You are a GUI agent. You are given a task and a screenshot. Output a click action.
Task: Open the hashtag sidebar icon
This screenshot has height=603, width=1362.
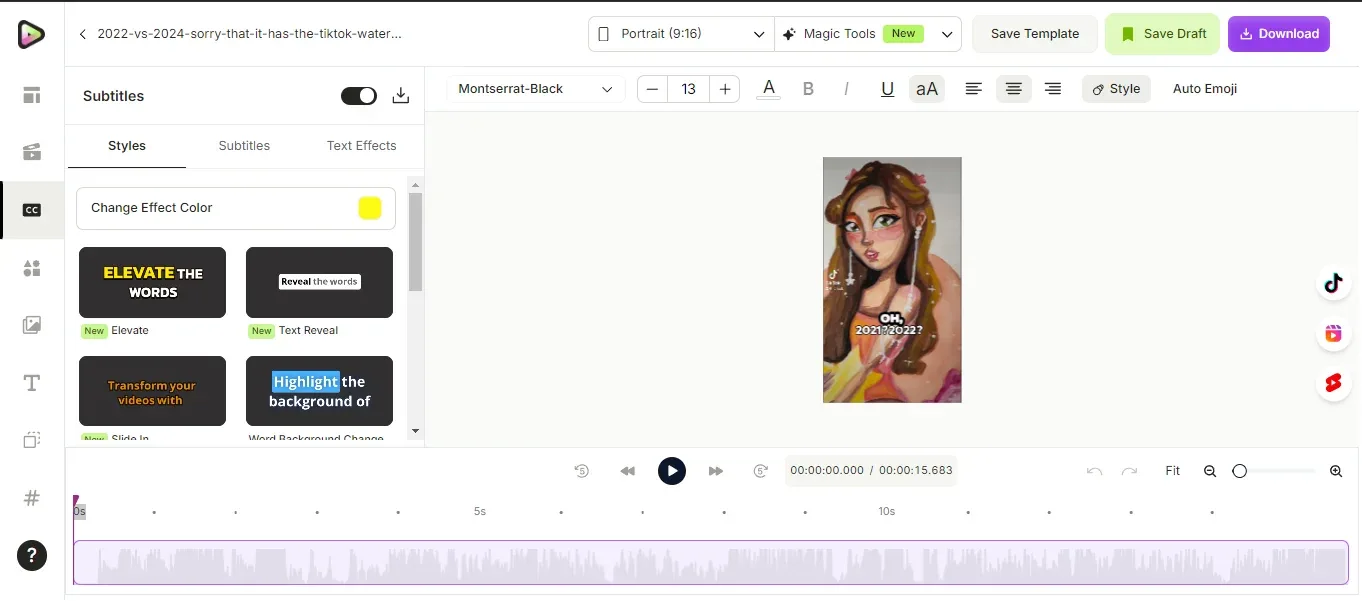pyautogui.click(x=32, y=498)
